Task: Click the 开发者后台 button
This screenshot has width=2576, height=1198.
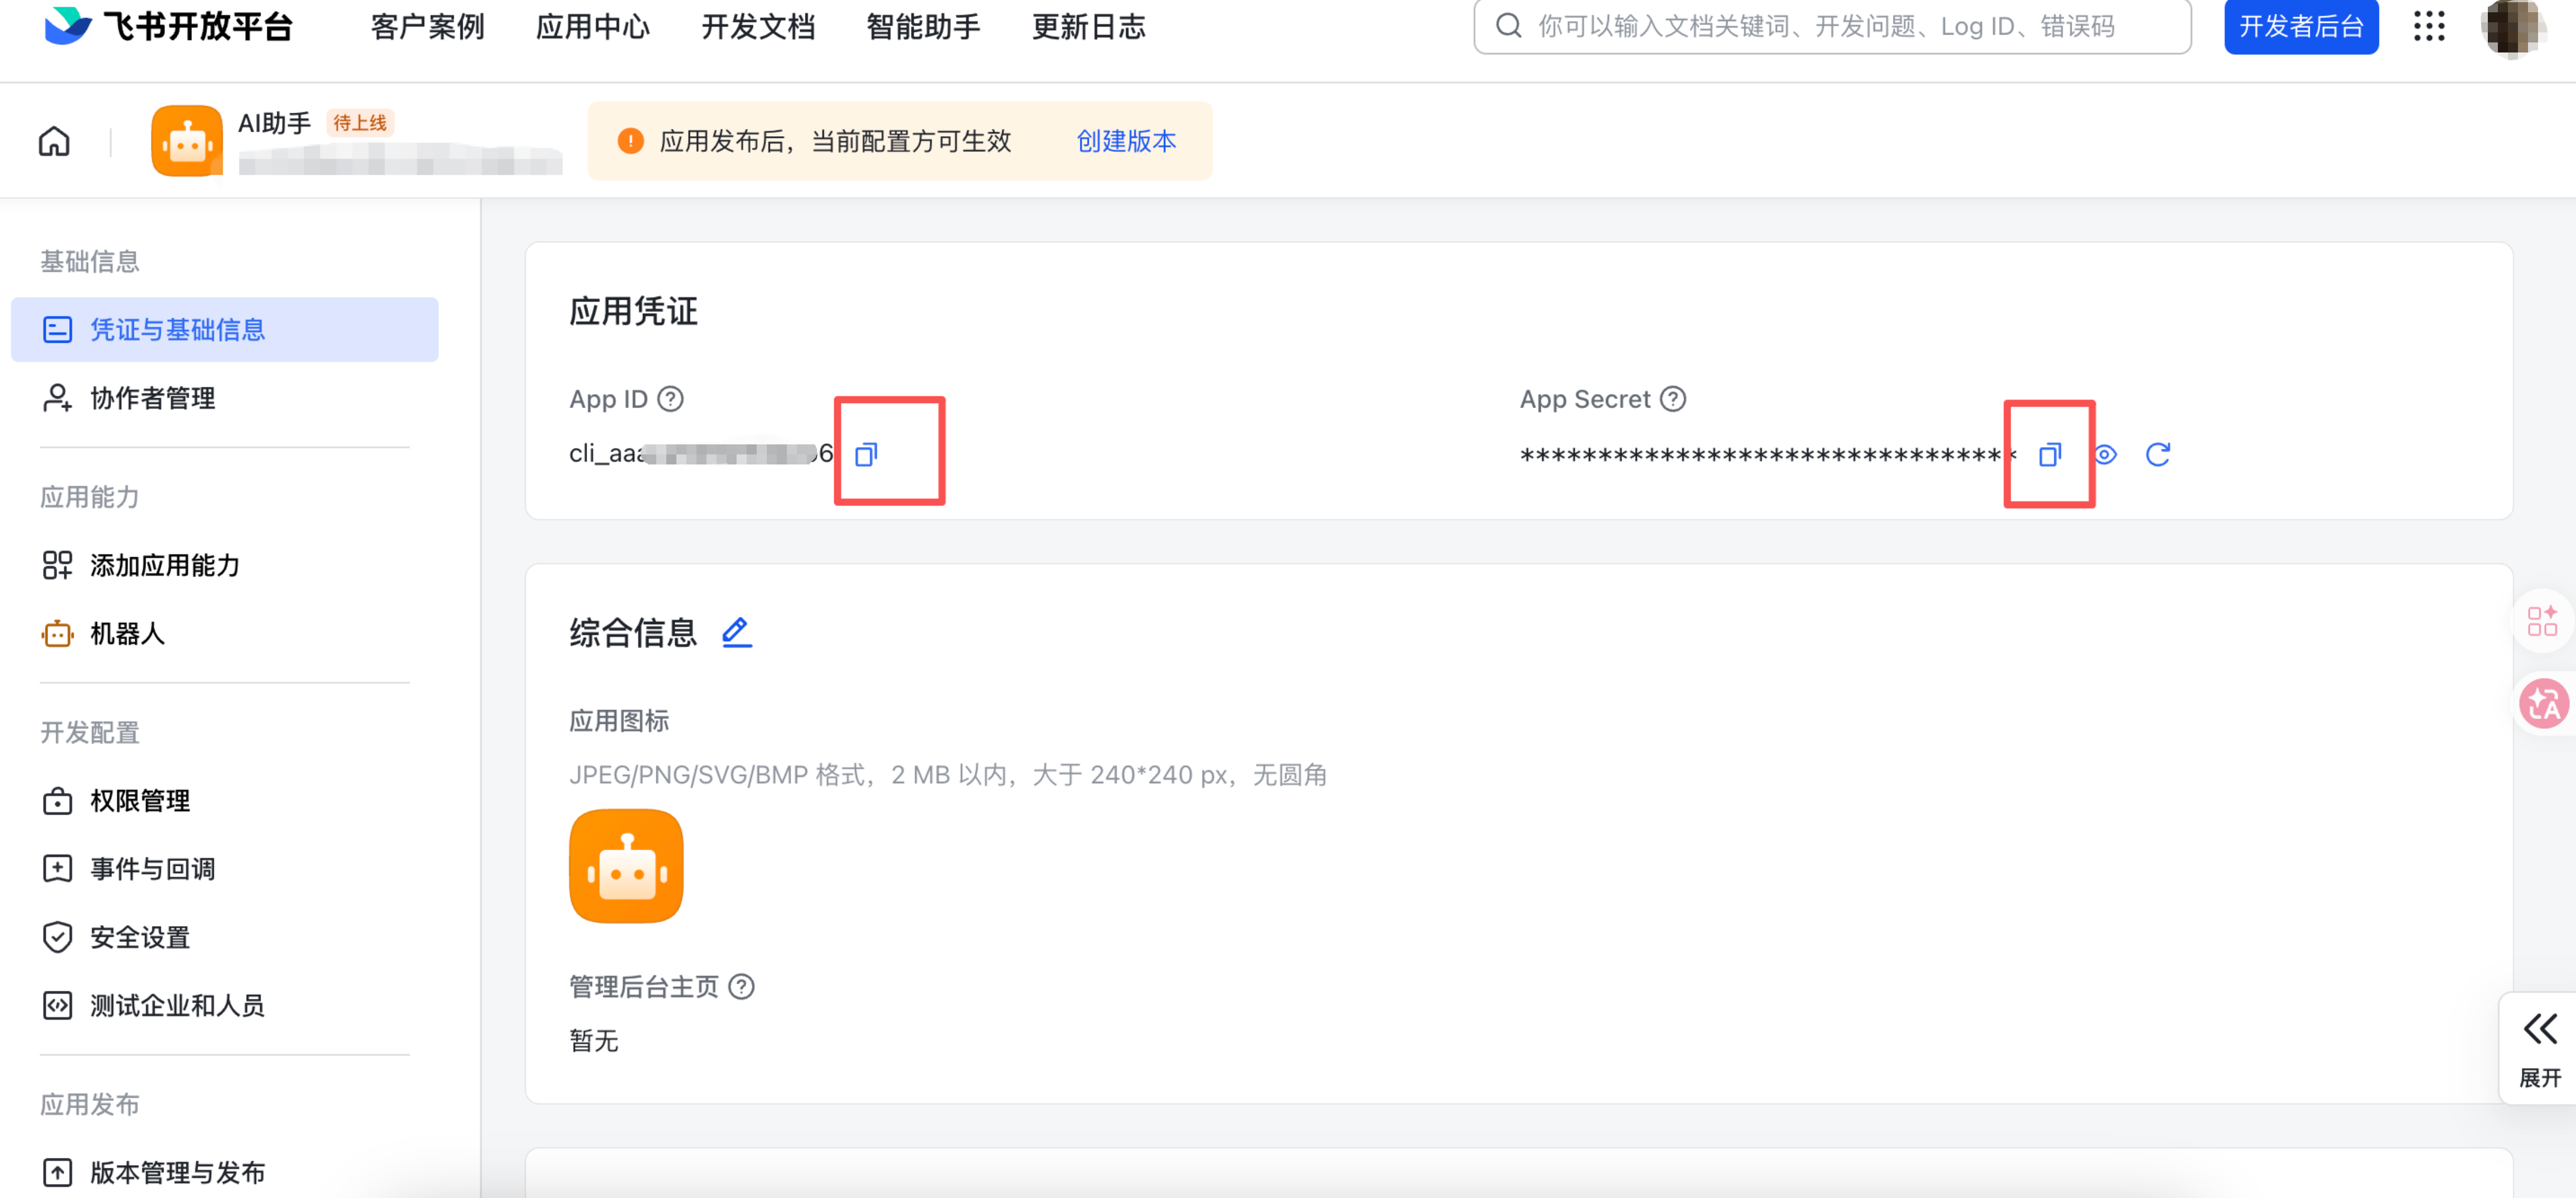Action: pos(2300,26)
